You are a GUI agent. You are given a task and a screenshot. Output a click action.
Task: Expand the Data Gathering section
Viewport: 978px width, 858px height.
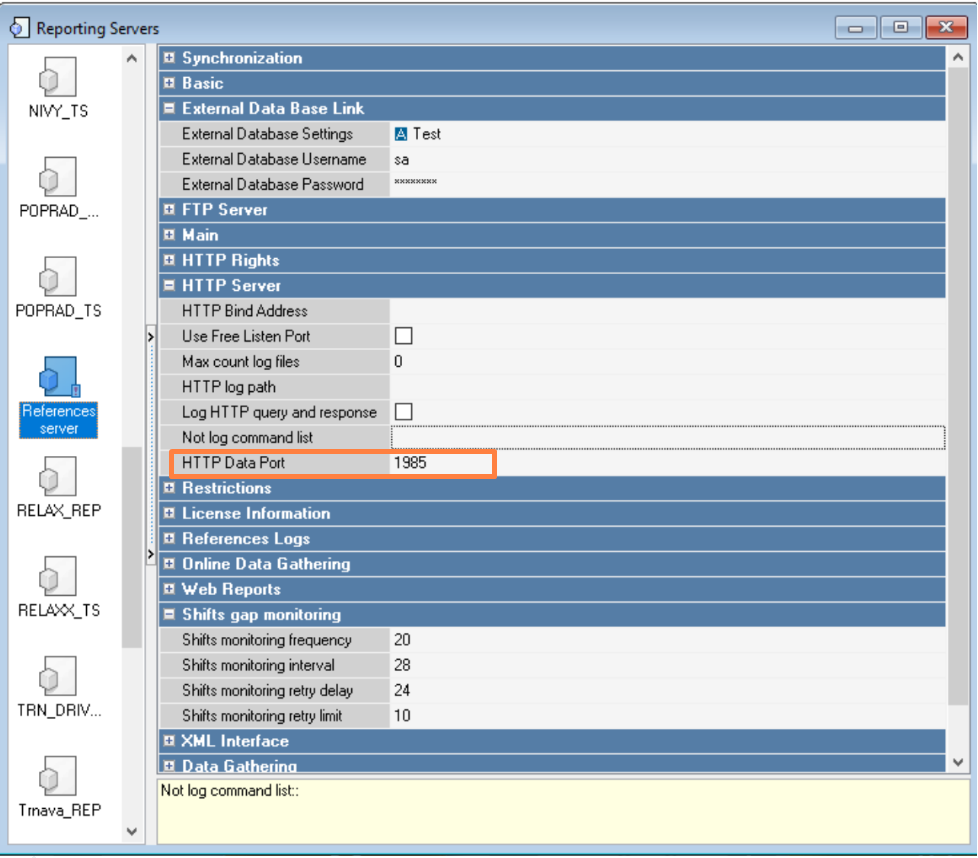169,766
